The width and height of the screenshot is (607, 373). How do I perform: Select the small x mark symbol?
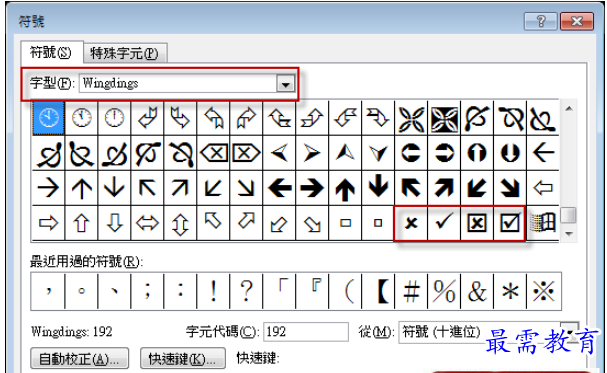pyautogui.click(x=411, y=223)
